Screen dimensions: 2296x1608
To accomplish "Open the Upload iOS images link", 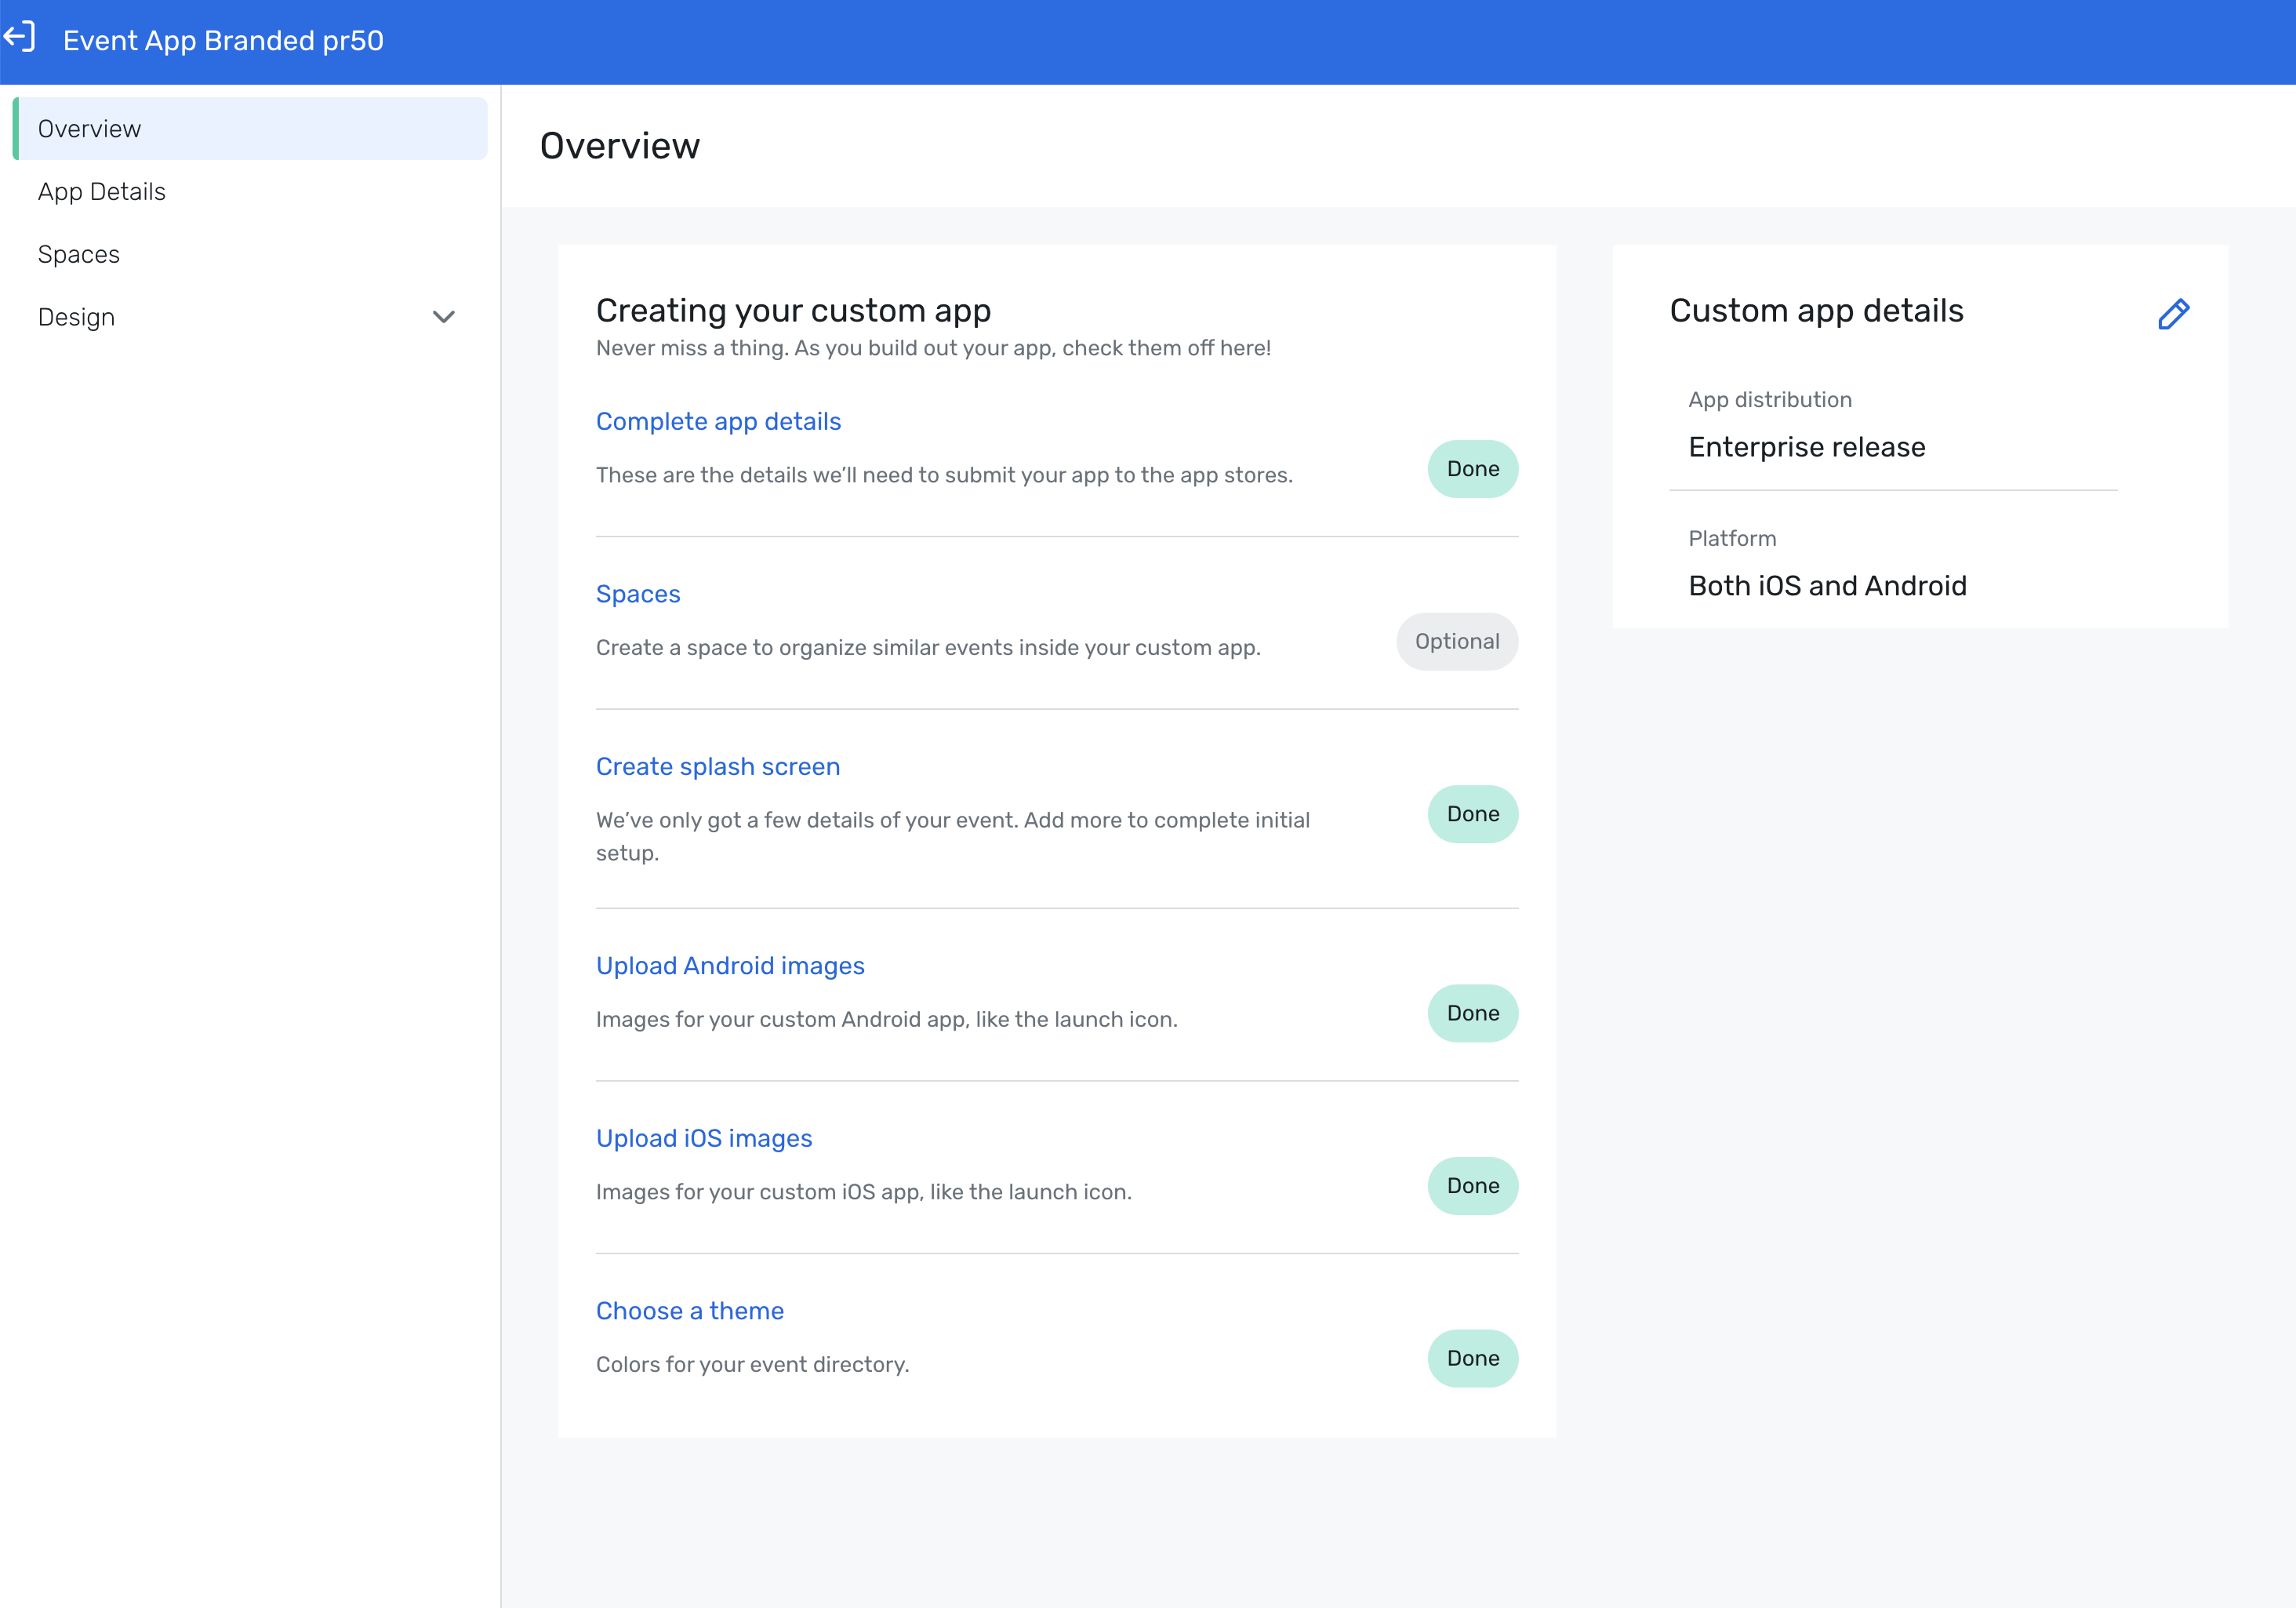I will 703,1138.
